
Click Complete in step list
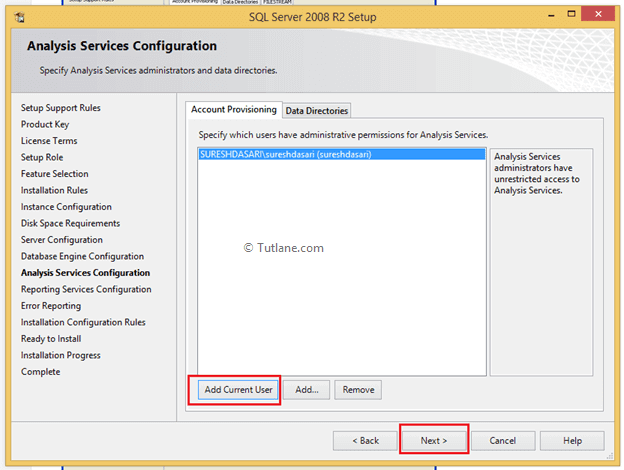(x=41, y=372)
